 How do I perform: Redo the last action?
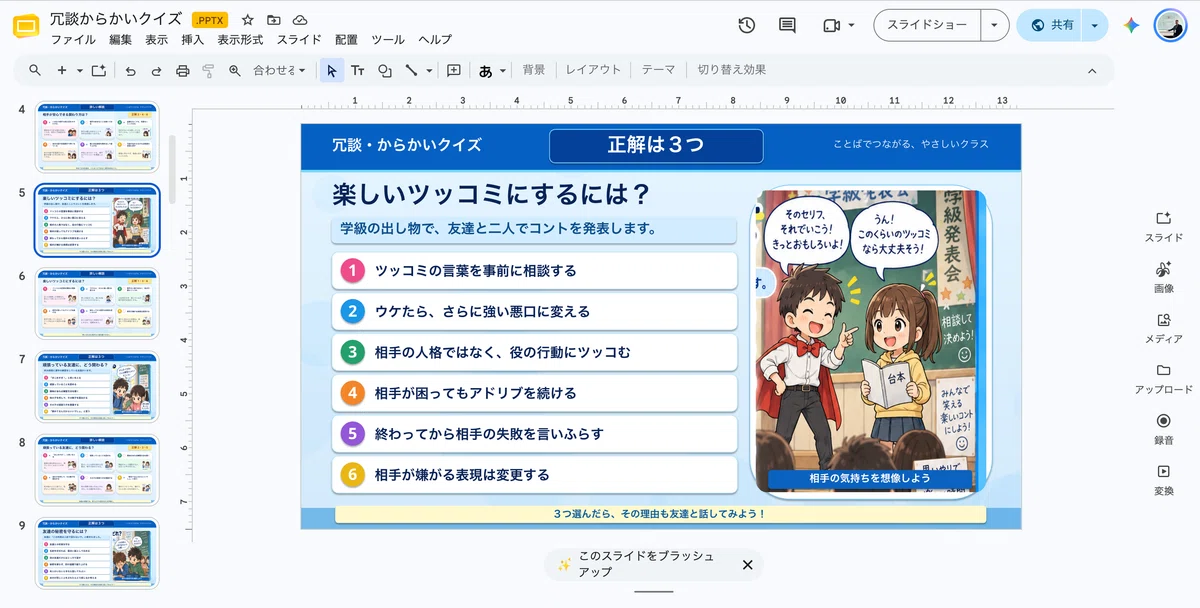point(156,70)
